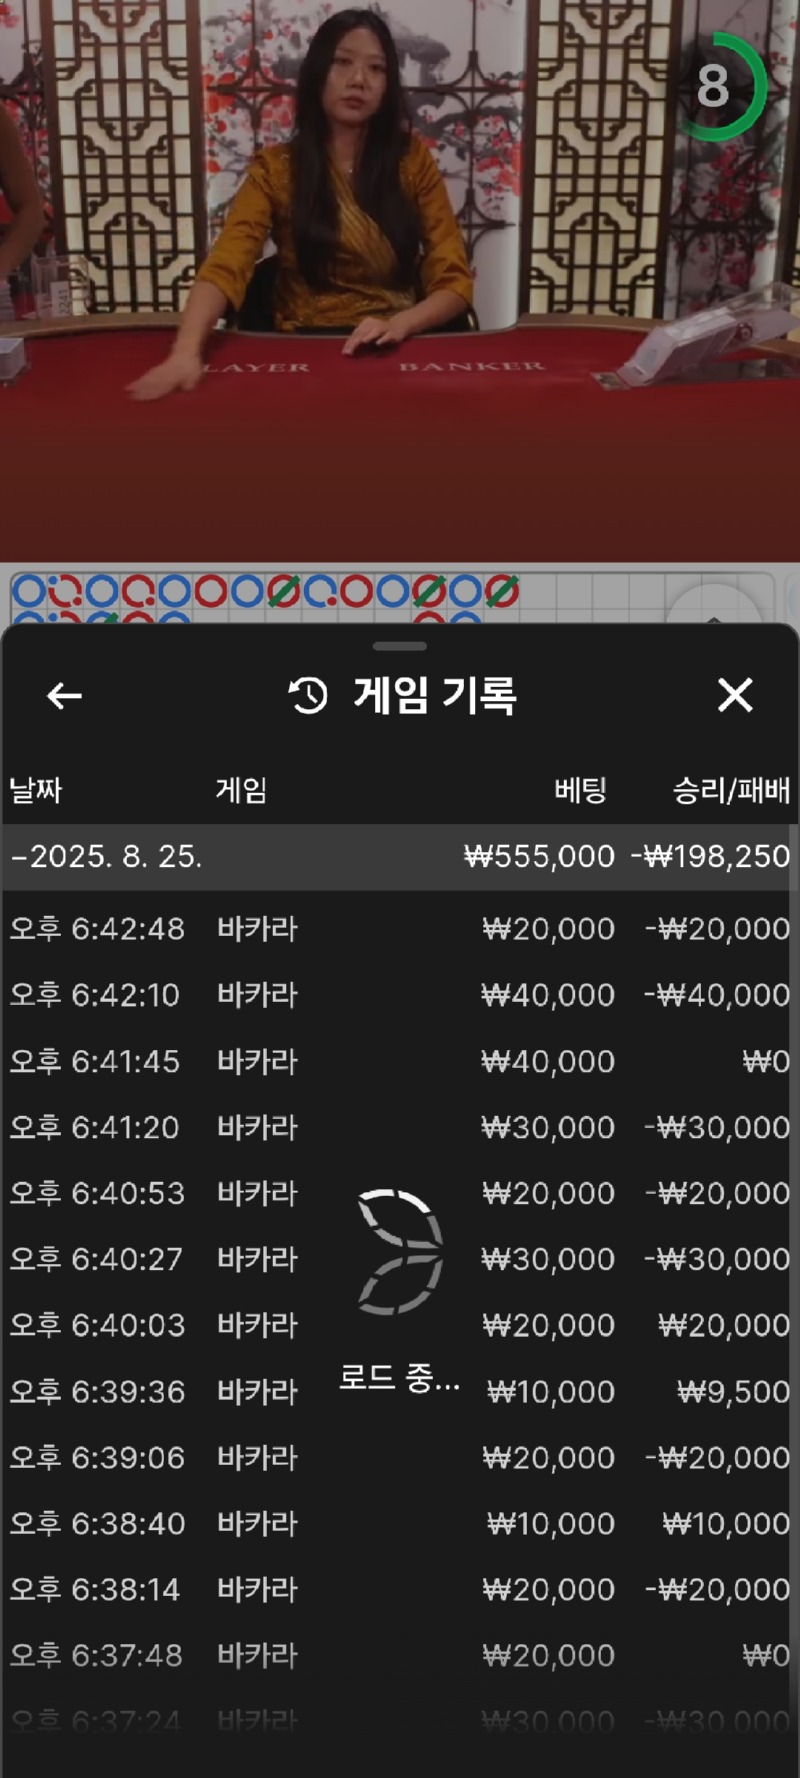Click the total loss -₩198,250
Image resolution: width=800 pixels, height=1778 pixels.
(710, 857)
